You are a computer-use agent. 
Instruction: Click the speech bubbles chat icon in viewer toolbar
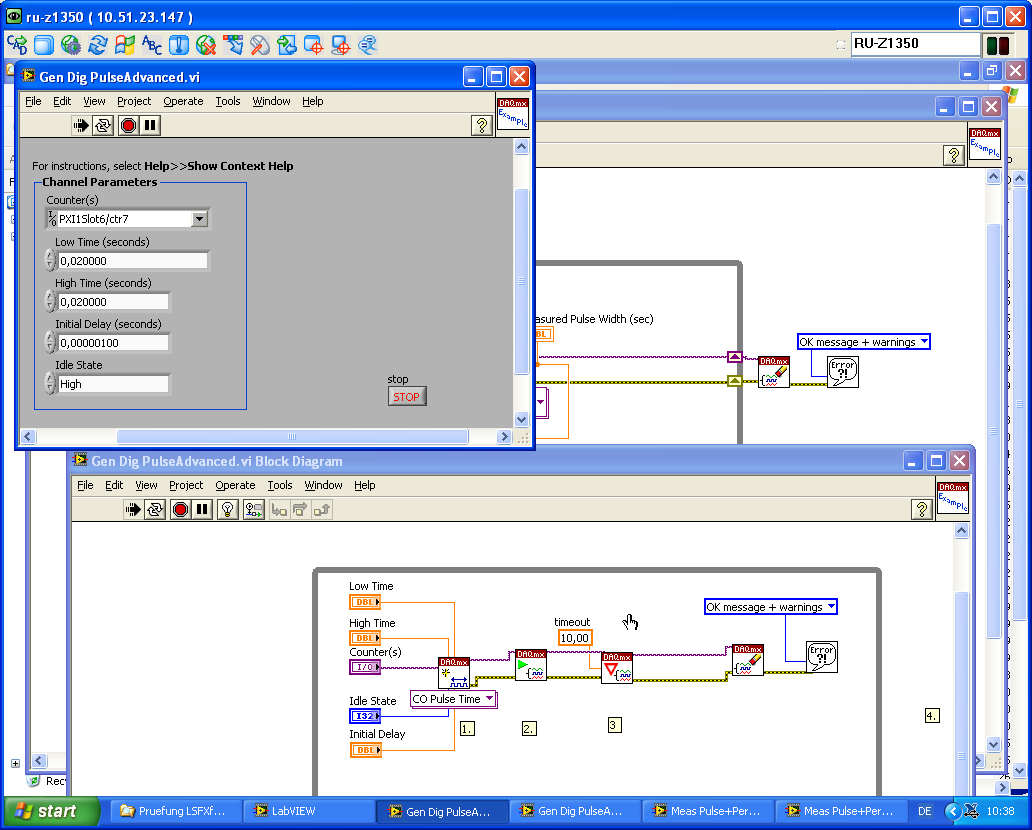tap(367, 45)
